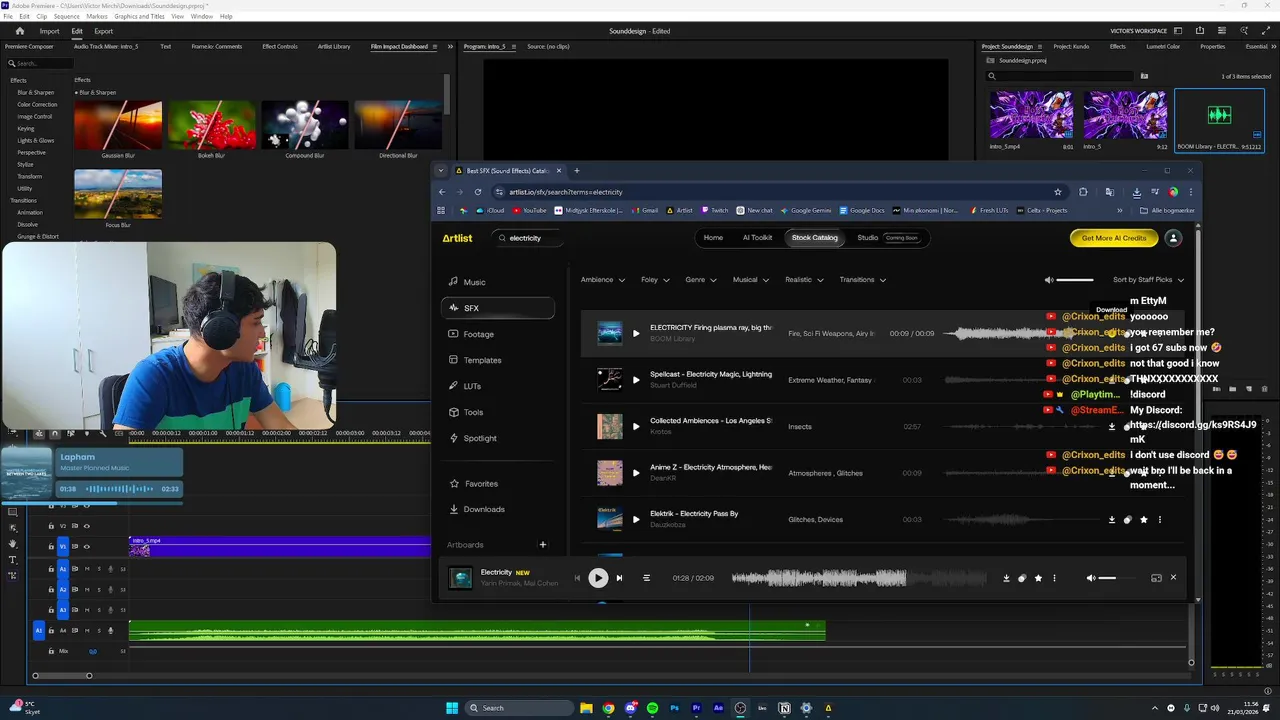Go to Artlist Home nav link
The height and width of the screenshot is (720, 1280).
tap(713, 238)
